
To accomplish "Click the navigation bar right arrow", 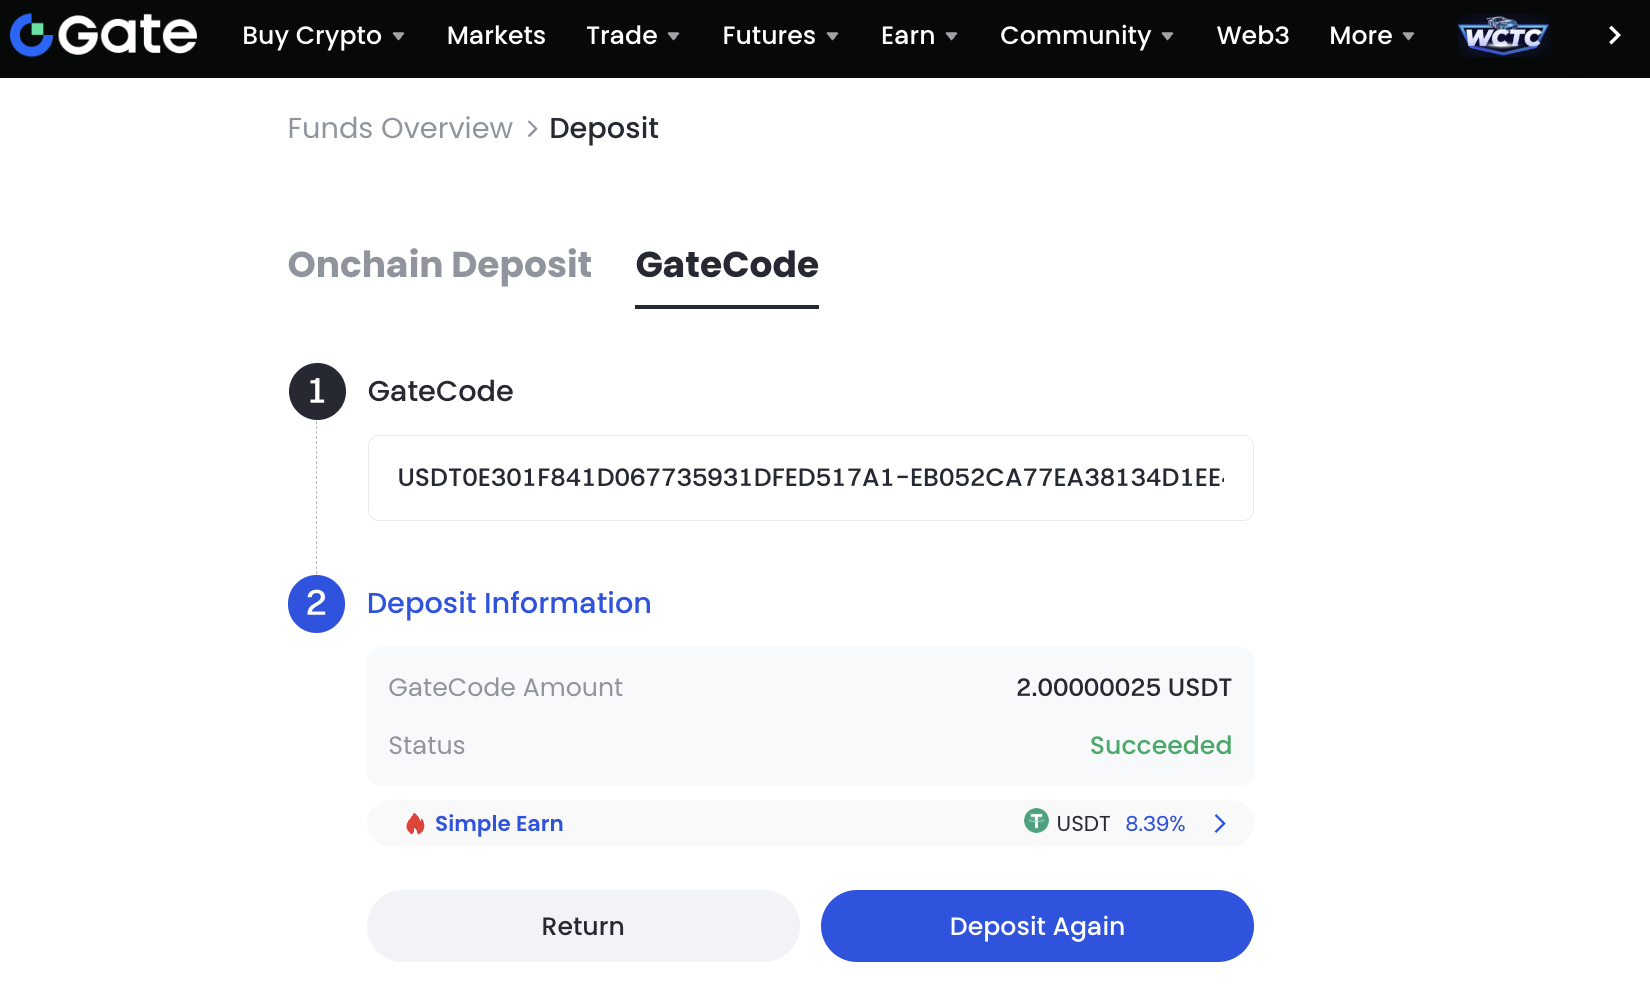I will (1614, 36).
